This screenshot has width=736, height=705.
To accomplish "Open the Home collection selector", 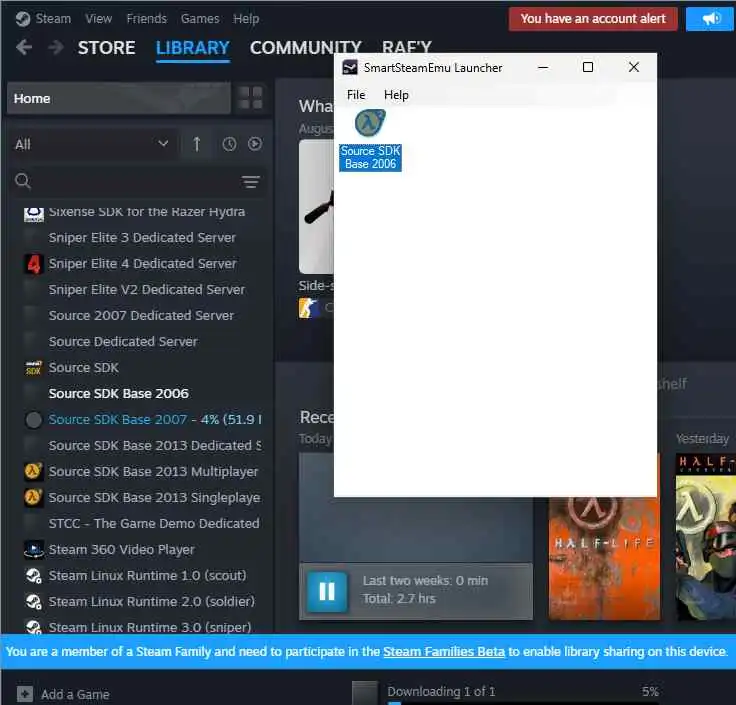I will [119, 98].
